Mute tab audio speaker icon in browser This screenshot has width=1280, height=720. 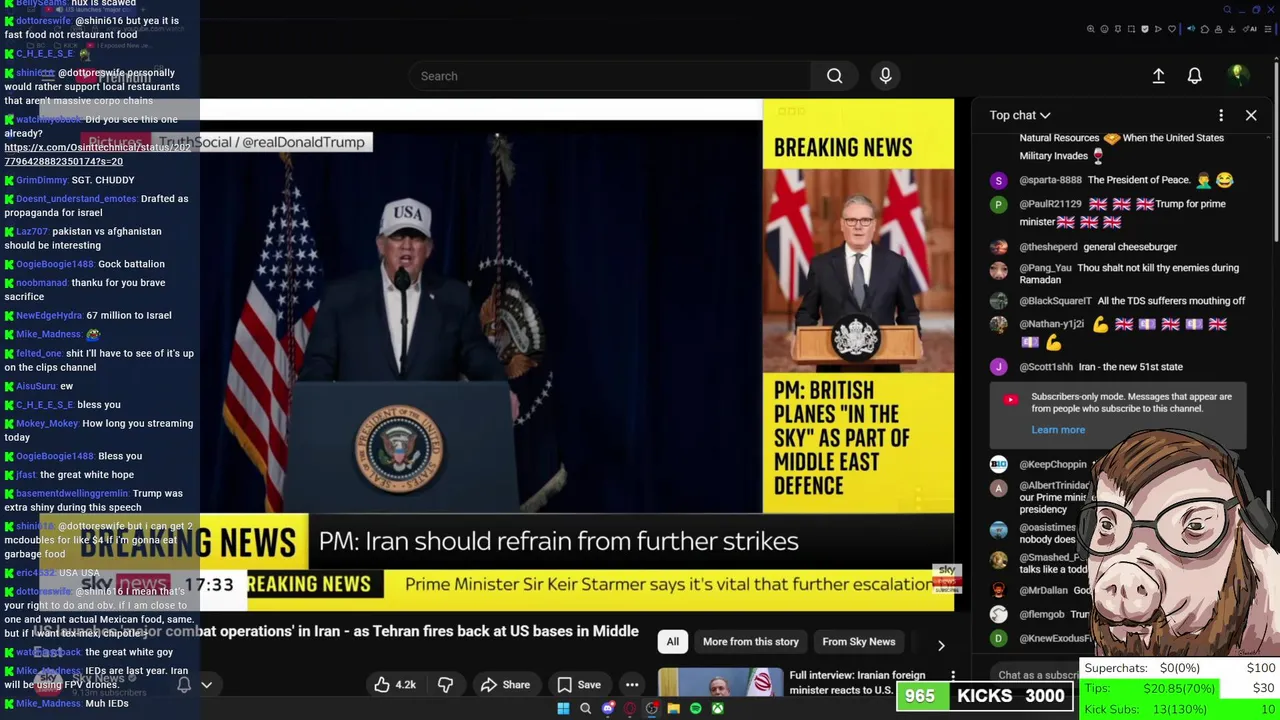1191,29
